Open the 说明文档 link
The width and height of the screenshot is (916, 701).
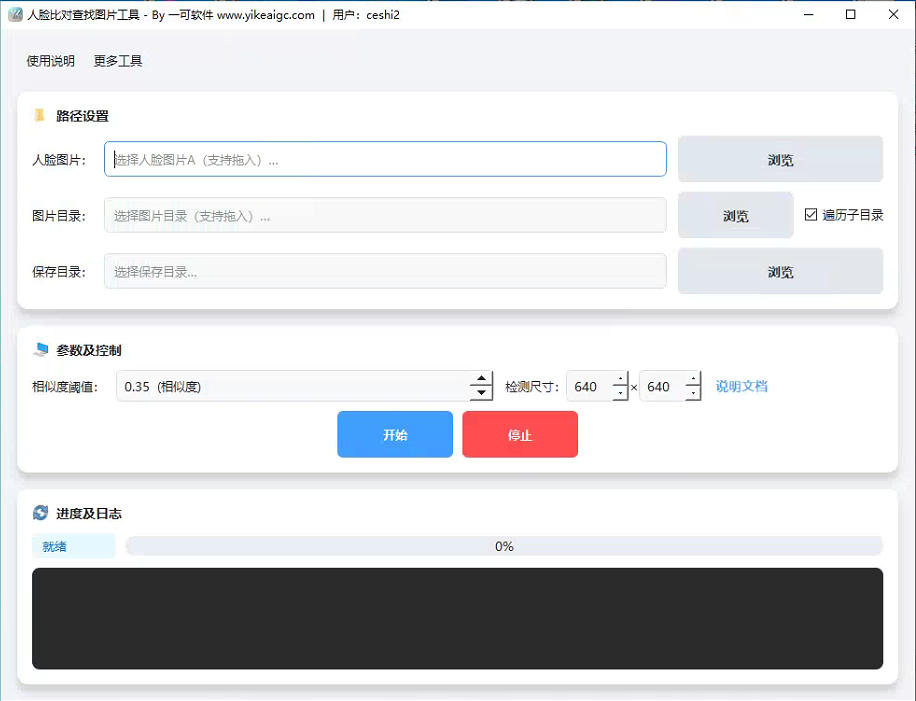[x=741, y=386]
